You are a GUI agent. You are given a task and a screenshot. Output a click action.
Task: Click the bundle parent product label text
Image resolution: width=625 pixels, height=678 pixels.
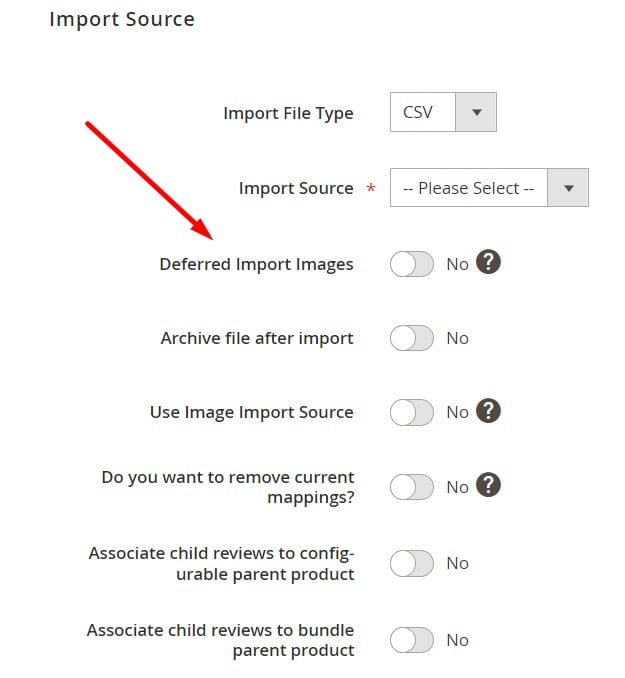point(220,640)
